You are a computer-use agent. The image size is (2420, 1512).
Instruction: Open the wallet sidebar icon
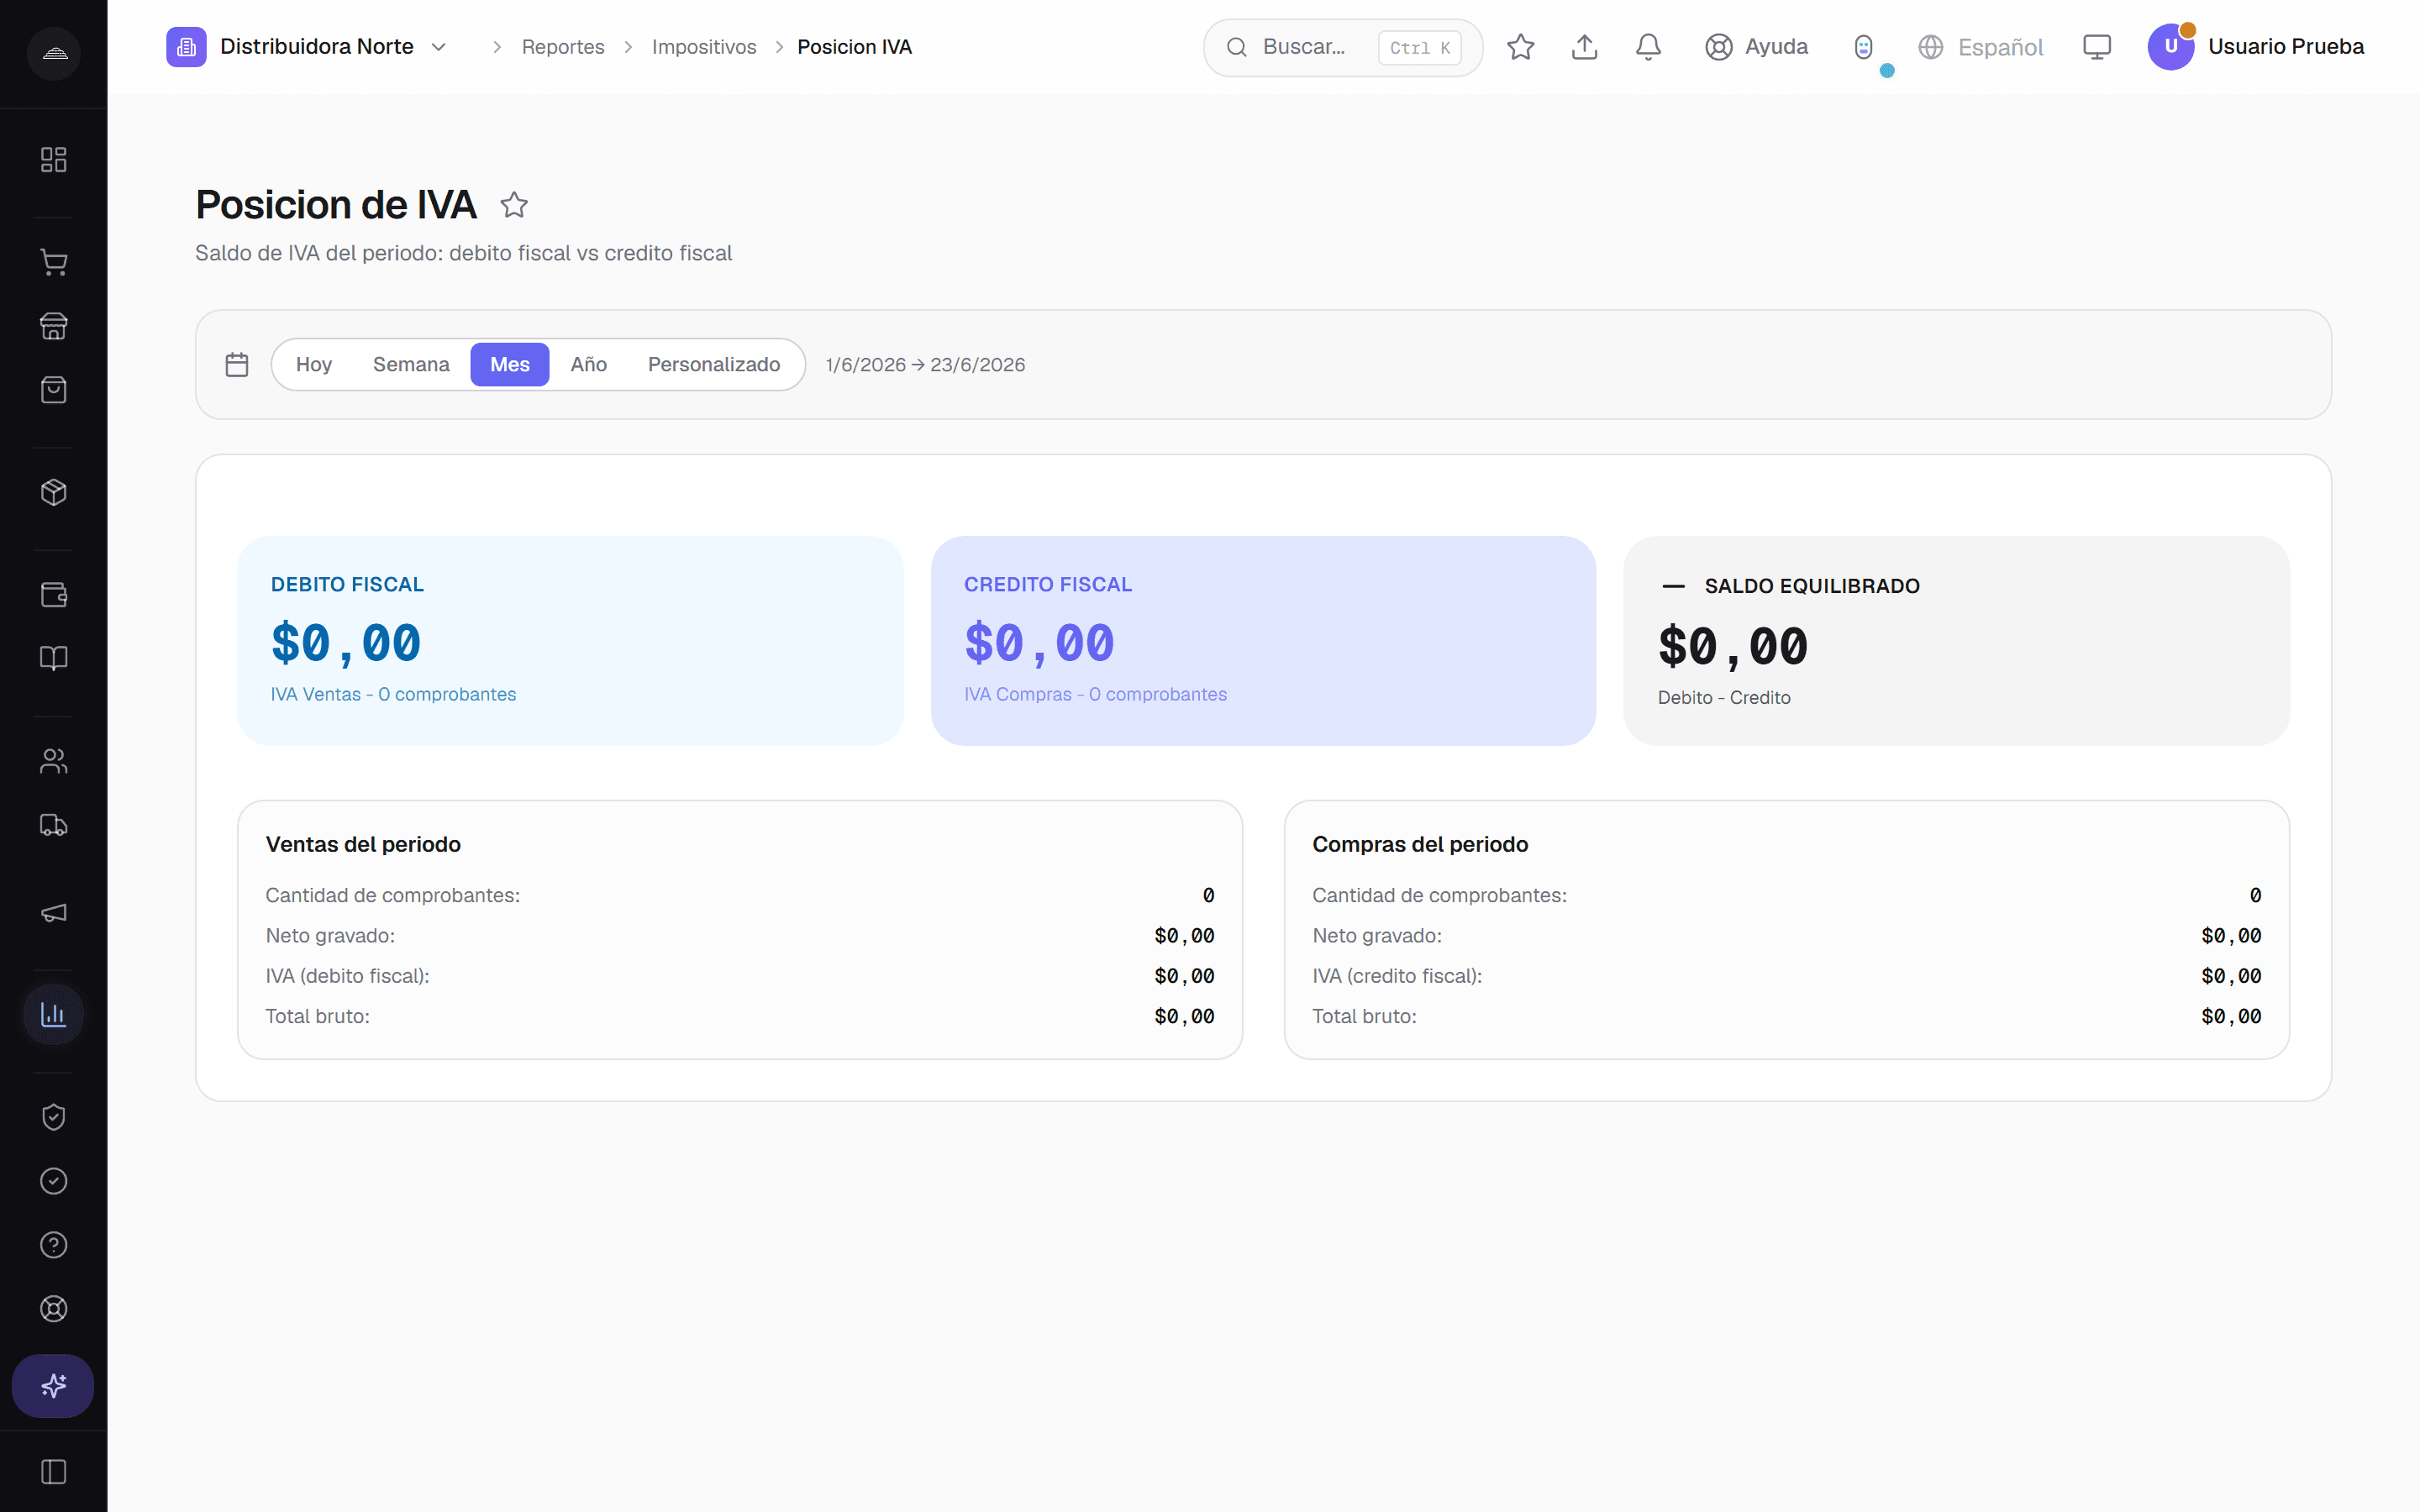(x=53, y=595)
